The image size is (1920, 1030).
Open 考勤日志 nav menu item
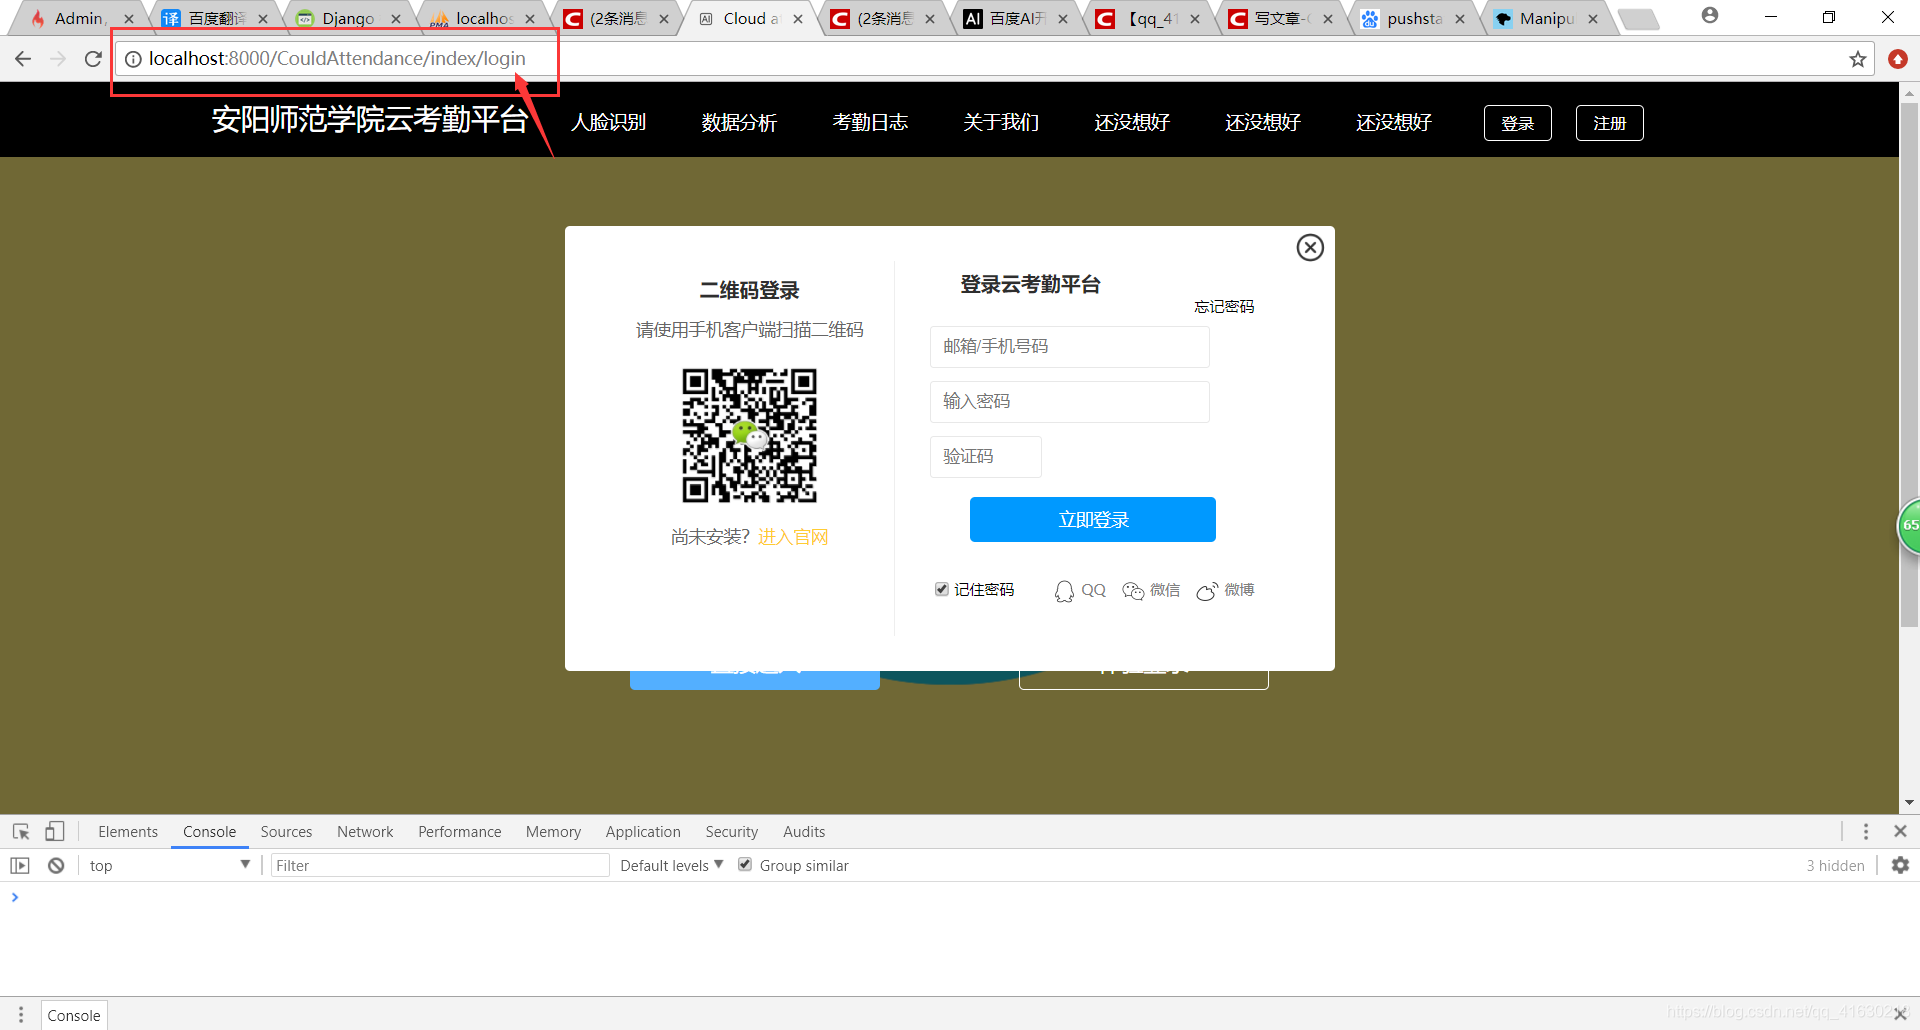870,122
